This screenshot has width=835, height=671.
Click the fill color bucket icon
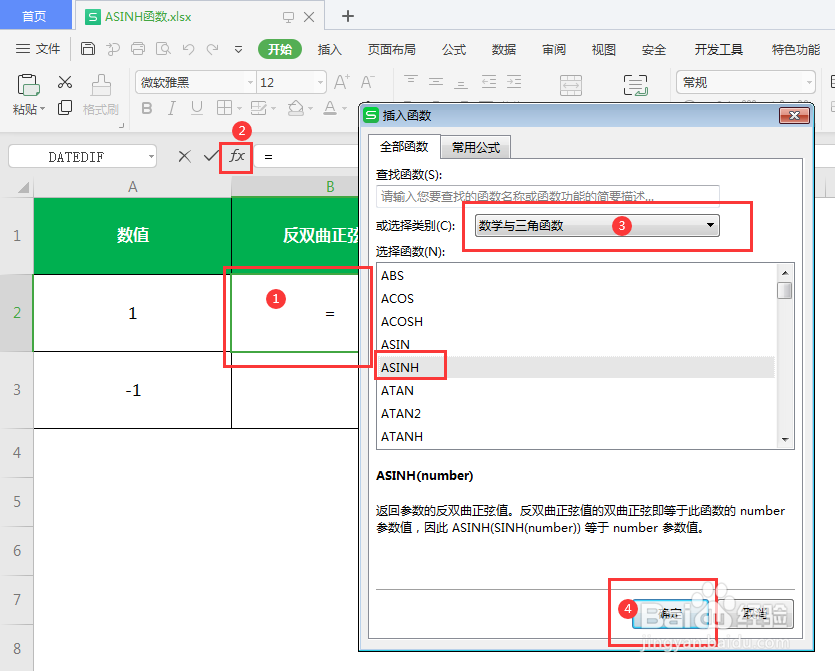coord(296,108)
